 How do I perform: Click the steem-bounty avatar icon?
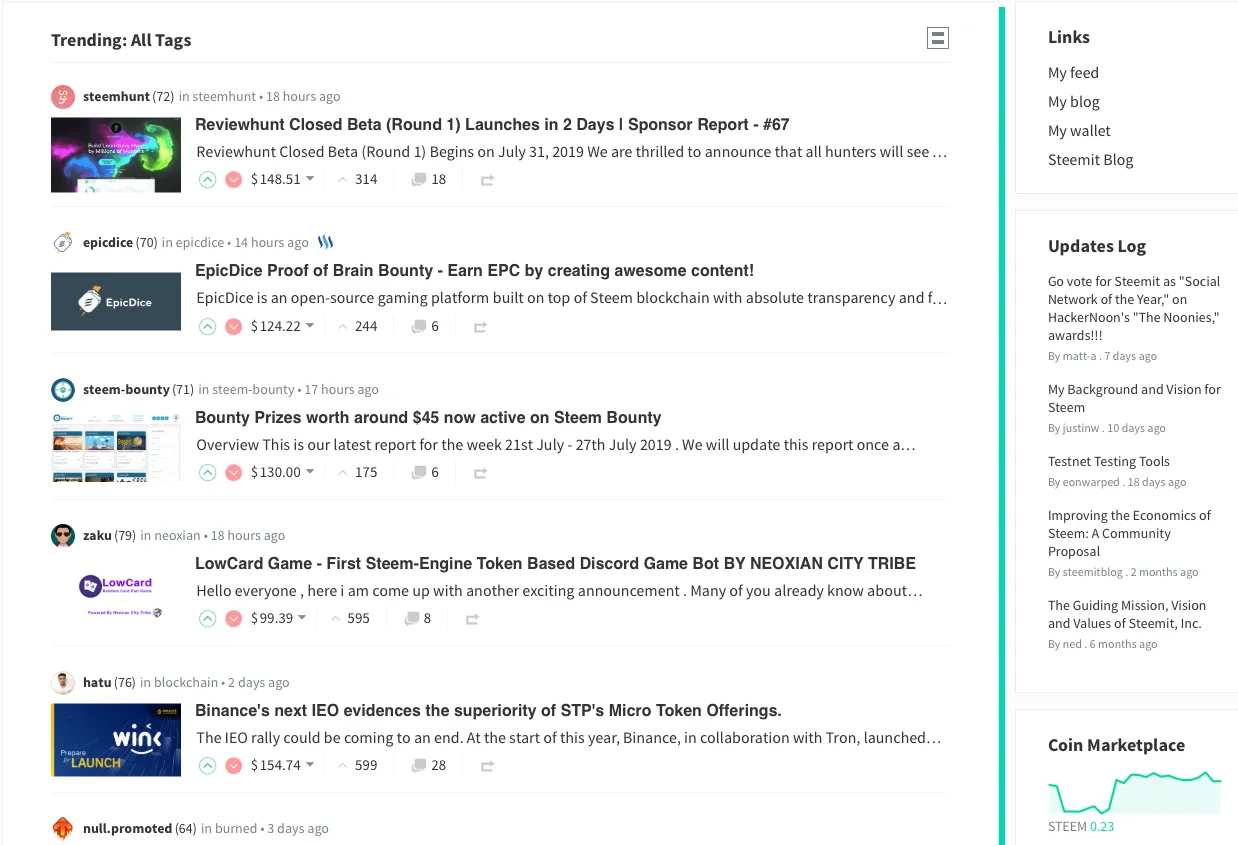63,389
